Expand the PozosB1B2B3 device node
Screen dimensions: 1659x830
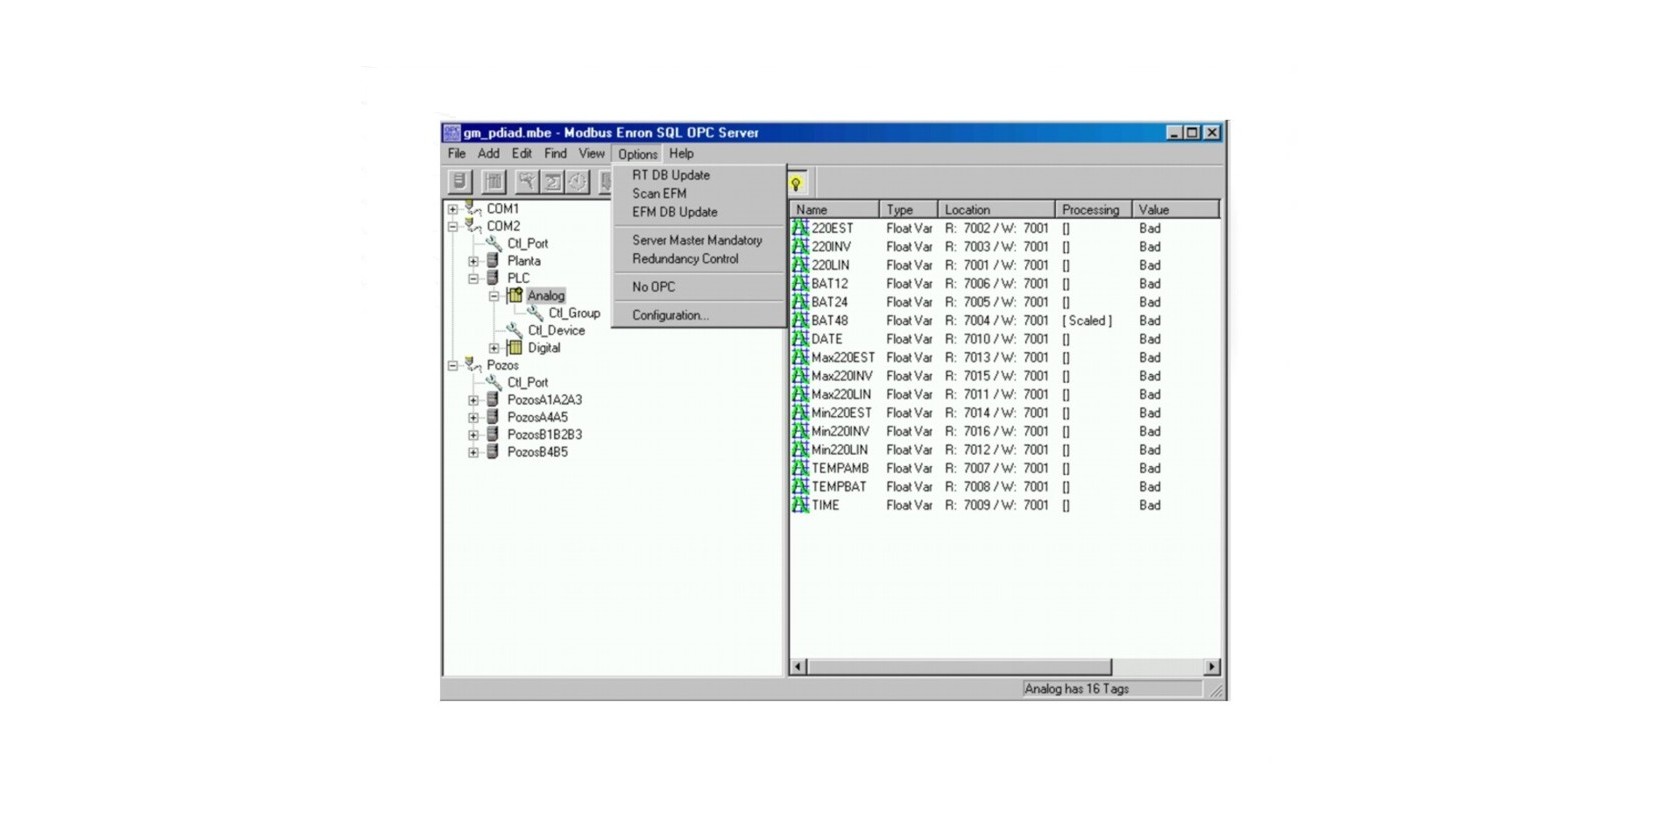pos(474,435)
